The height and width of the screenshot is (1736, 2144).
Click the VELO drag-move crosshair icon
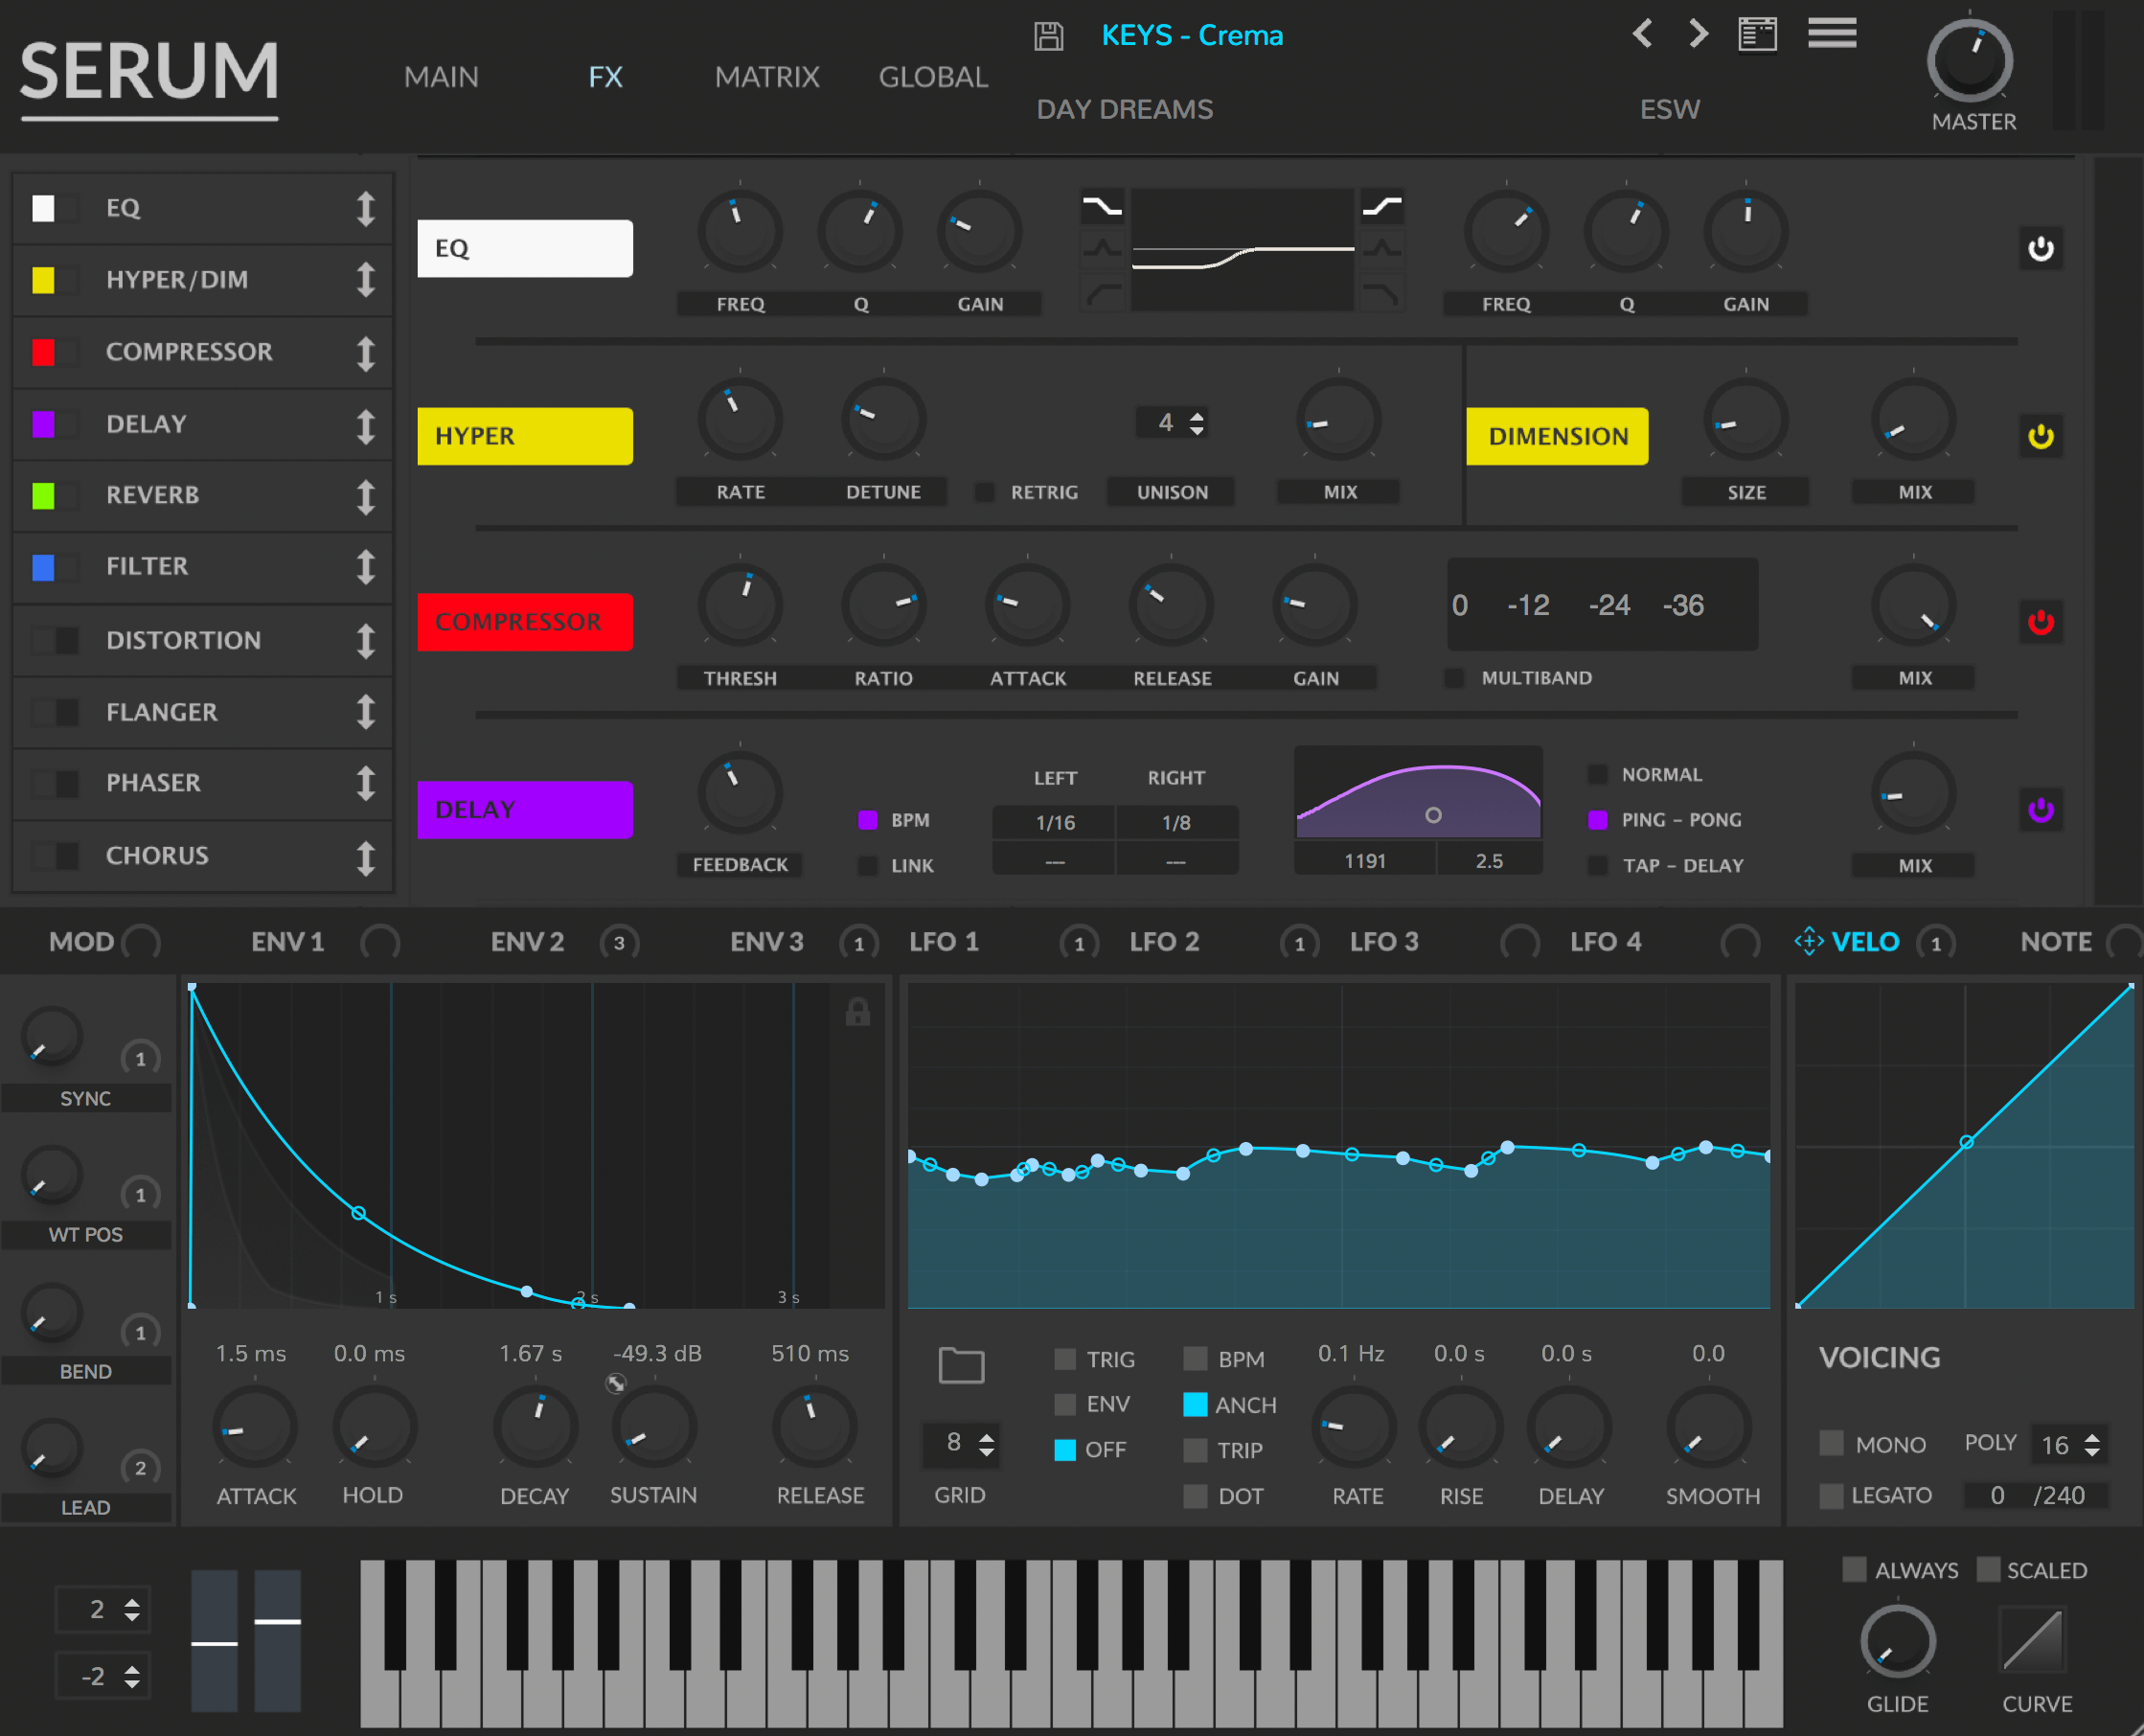pyautogui.click(x=1808, y=941)
